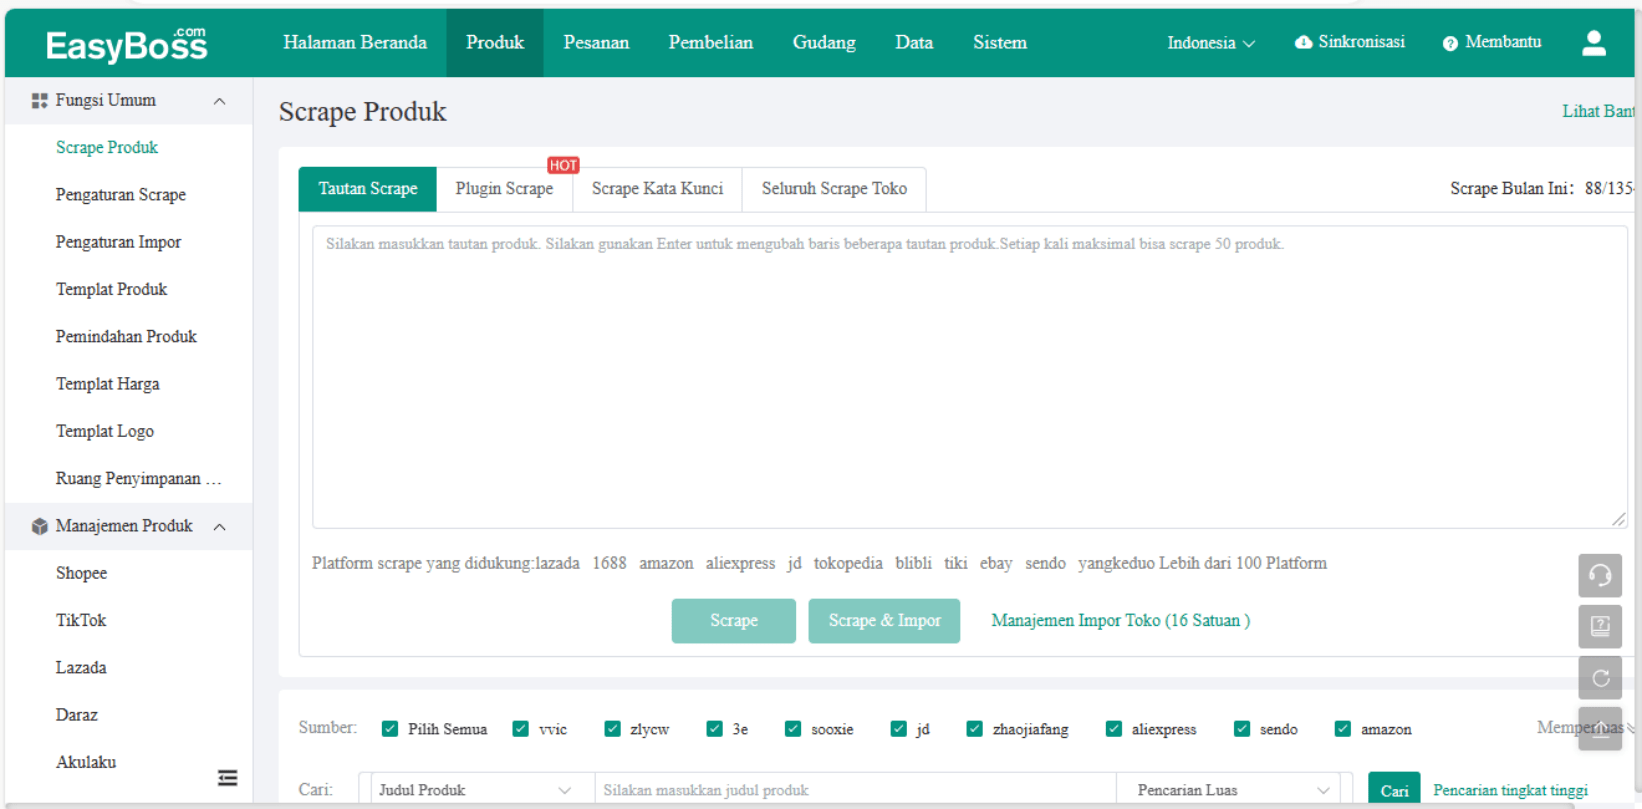
Task: Open the Pembelian menu
Action: 711,43
